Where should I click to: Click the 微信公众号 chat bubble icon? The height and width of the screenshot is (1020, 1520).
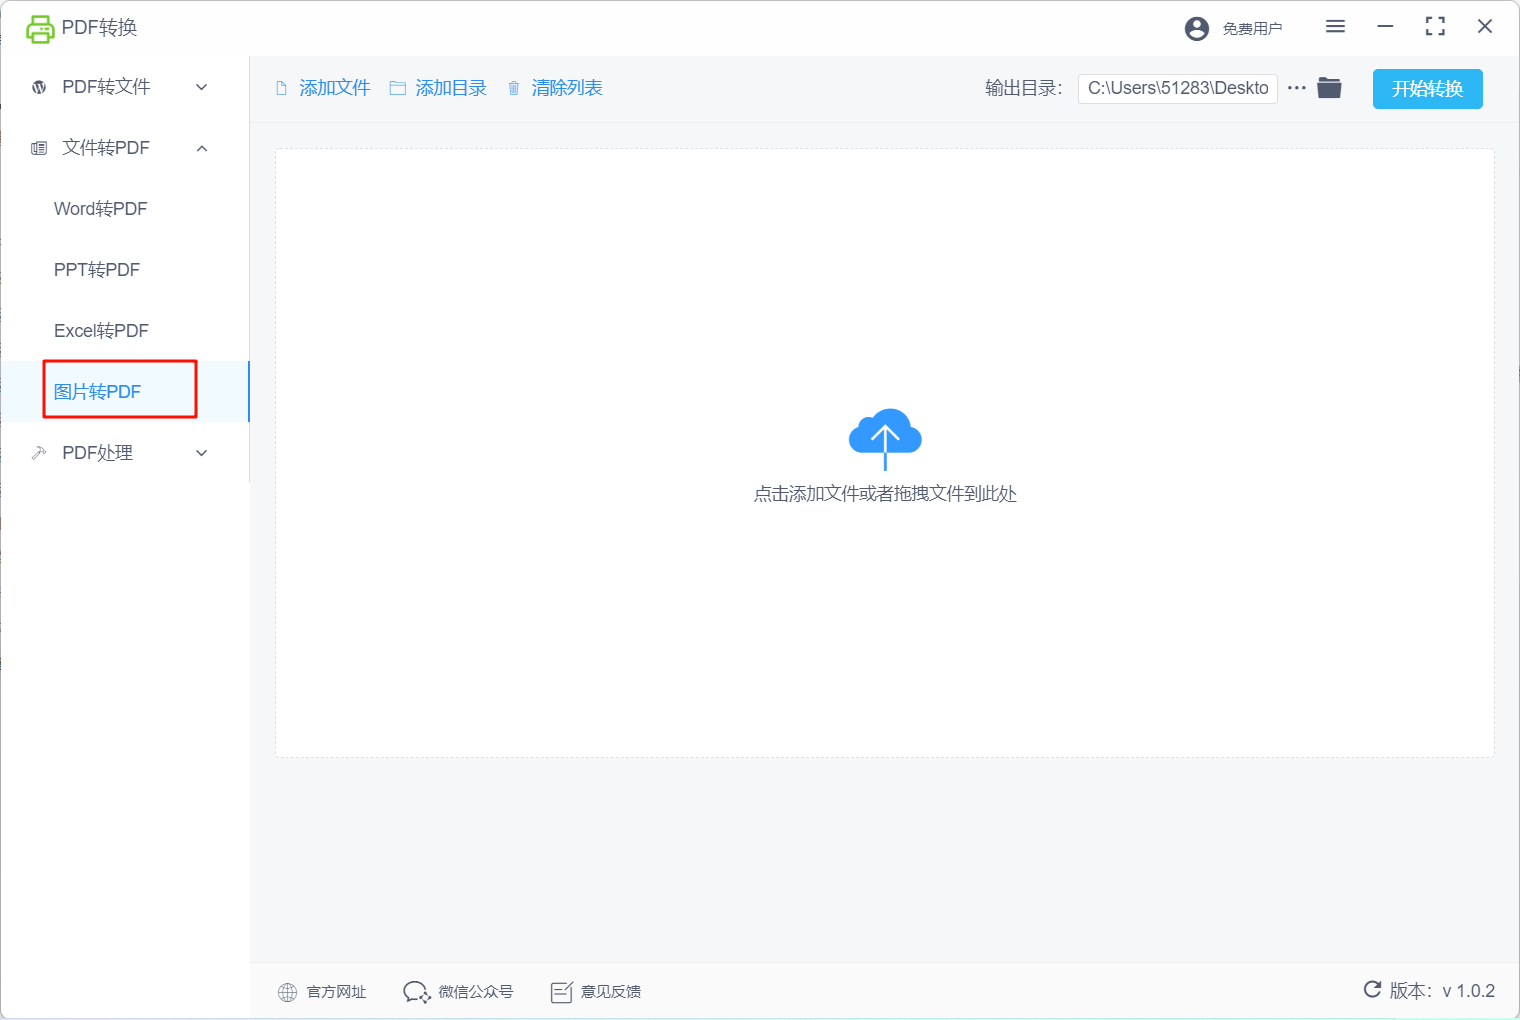pyautogui.click(x=416, y=992)
